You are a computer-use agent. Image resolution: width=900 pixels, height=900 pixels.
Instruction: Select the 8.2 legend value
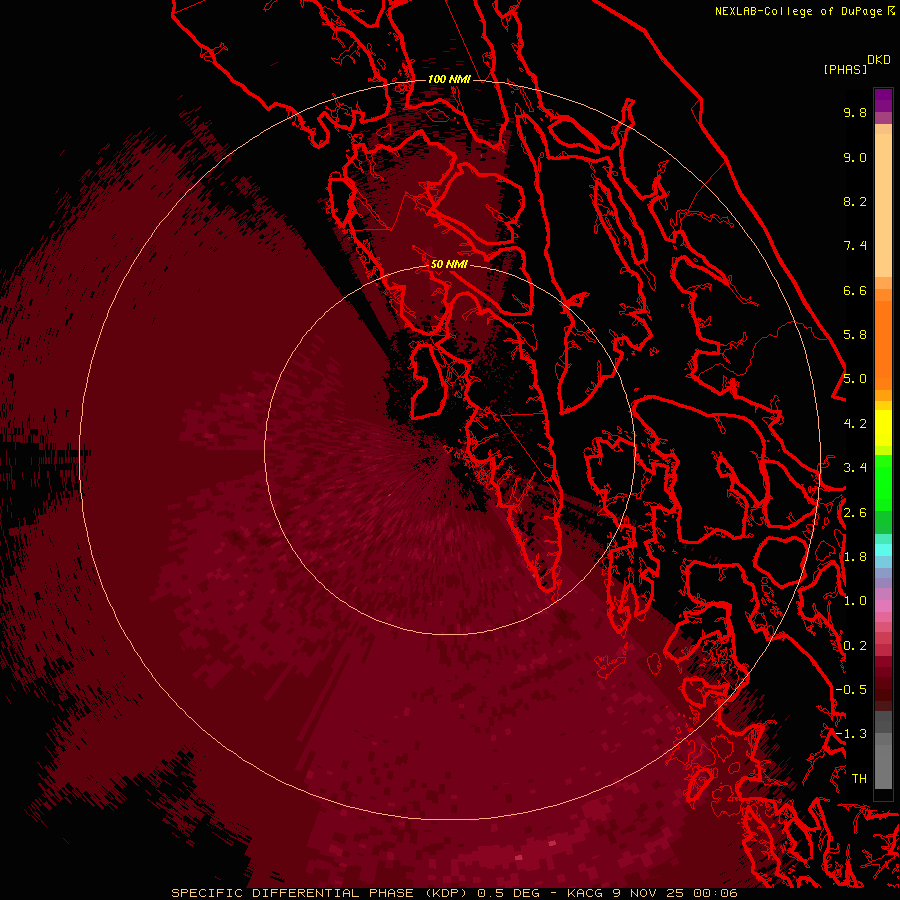tap(855, 201)
